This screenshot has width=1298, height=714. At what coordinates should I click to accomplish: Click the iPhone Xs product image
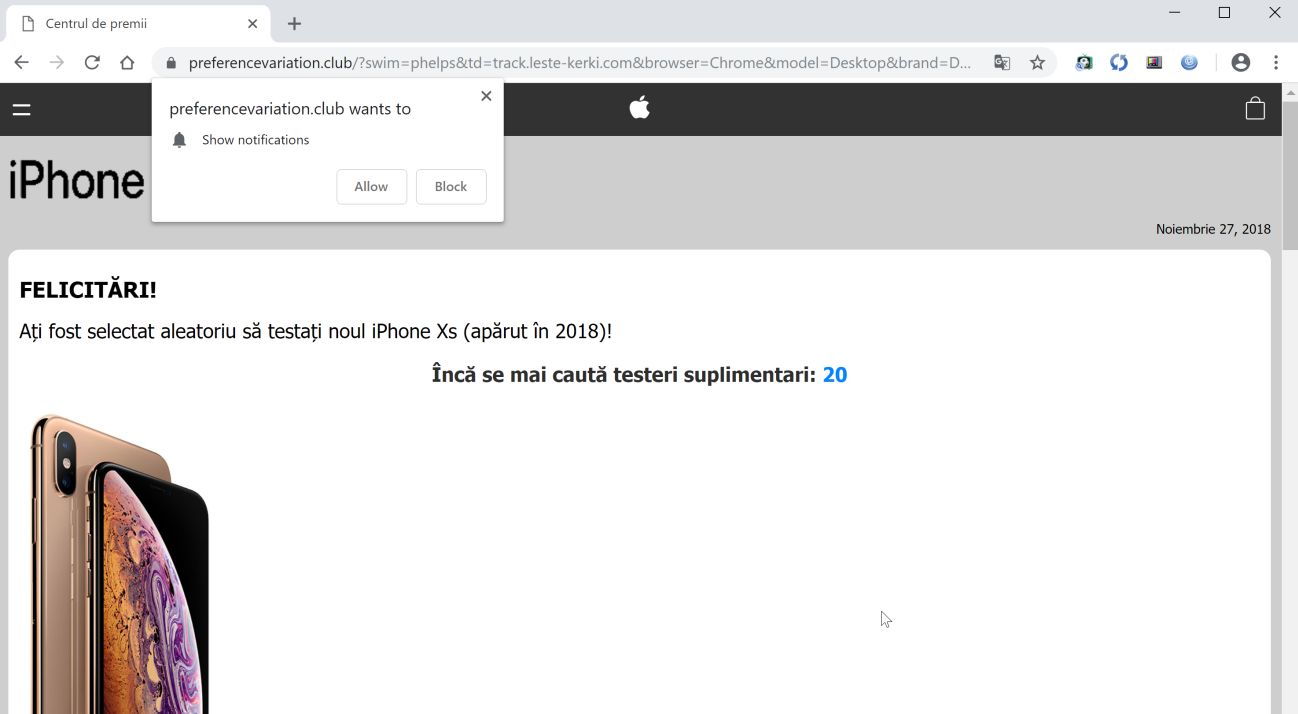tap(119, 564)
